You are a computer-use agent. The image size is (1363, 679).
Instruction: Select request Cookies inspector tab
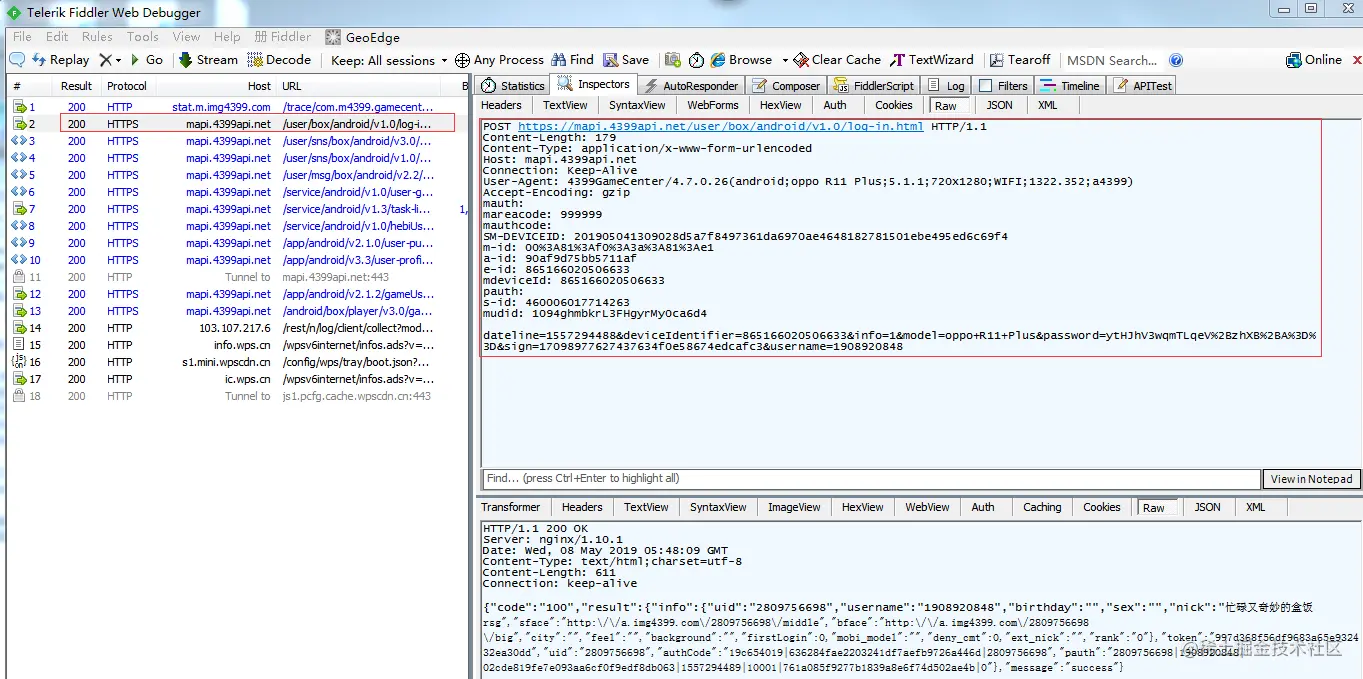point(893,105)
